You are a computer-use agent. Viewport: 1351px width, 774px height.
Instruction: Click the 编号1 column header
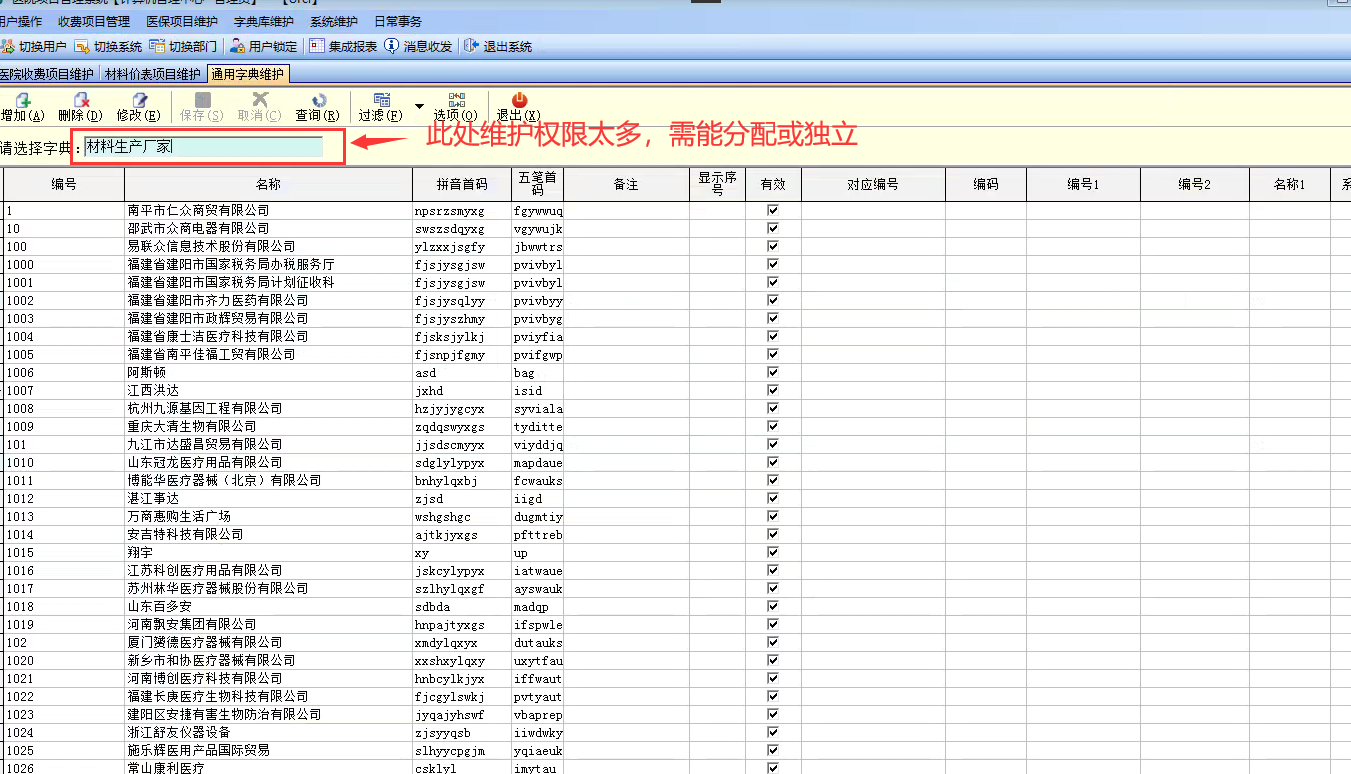point(1083,185)
